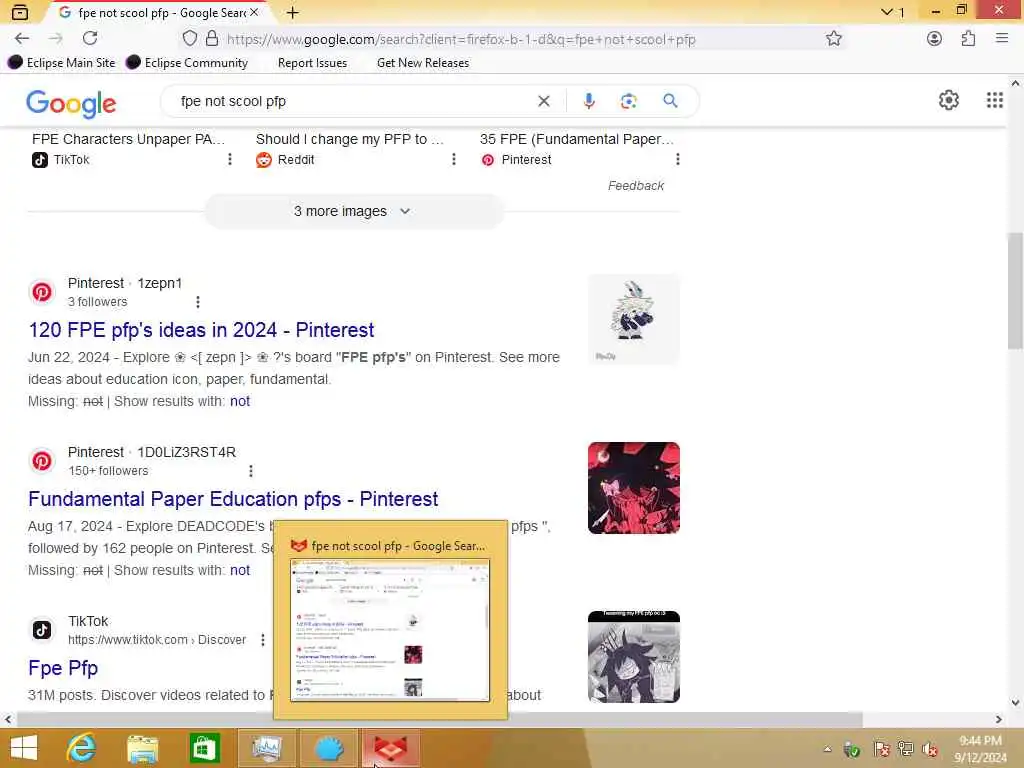Submit search with magnifying glass icon
The image size is (1024, 768).
click(x=670, y=101)
